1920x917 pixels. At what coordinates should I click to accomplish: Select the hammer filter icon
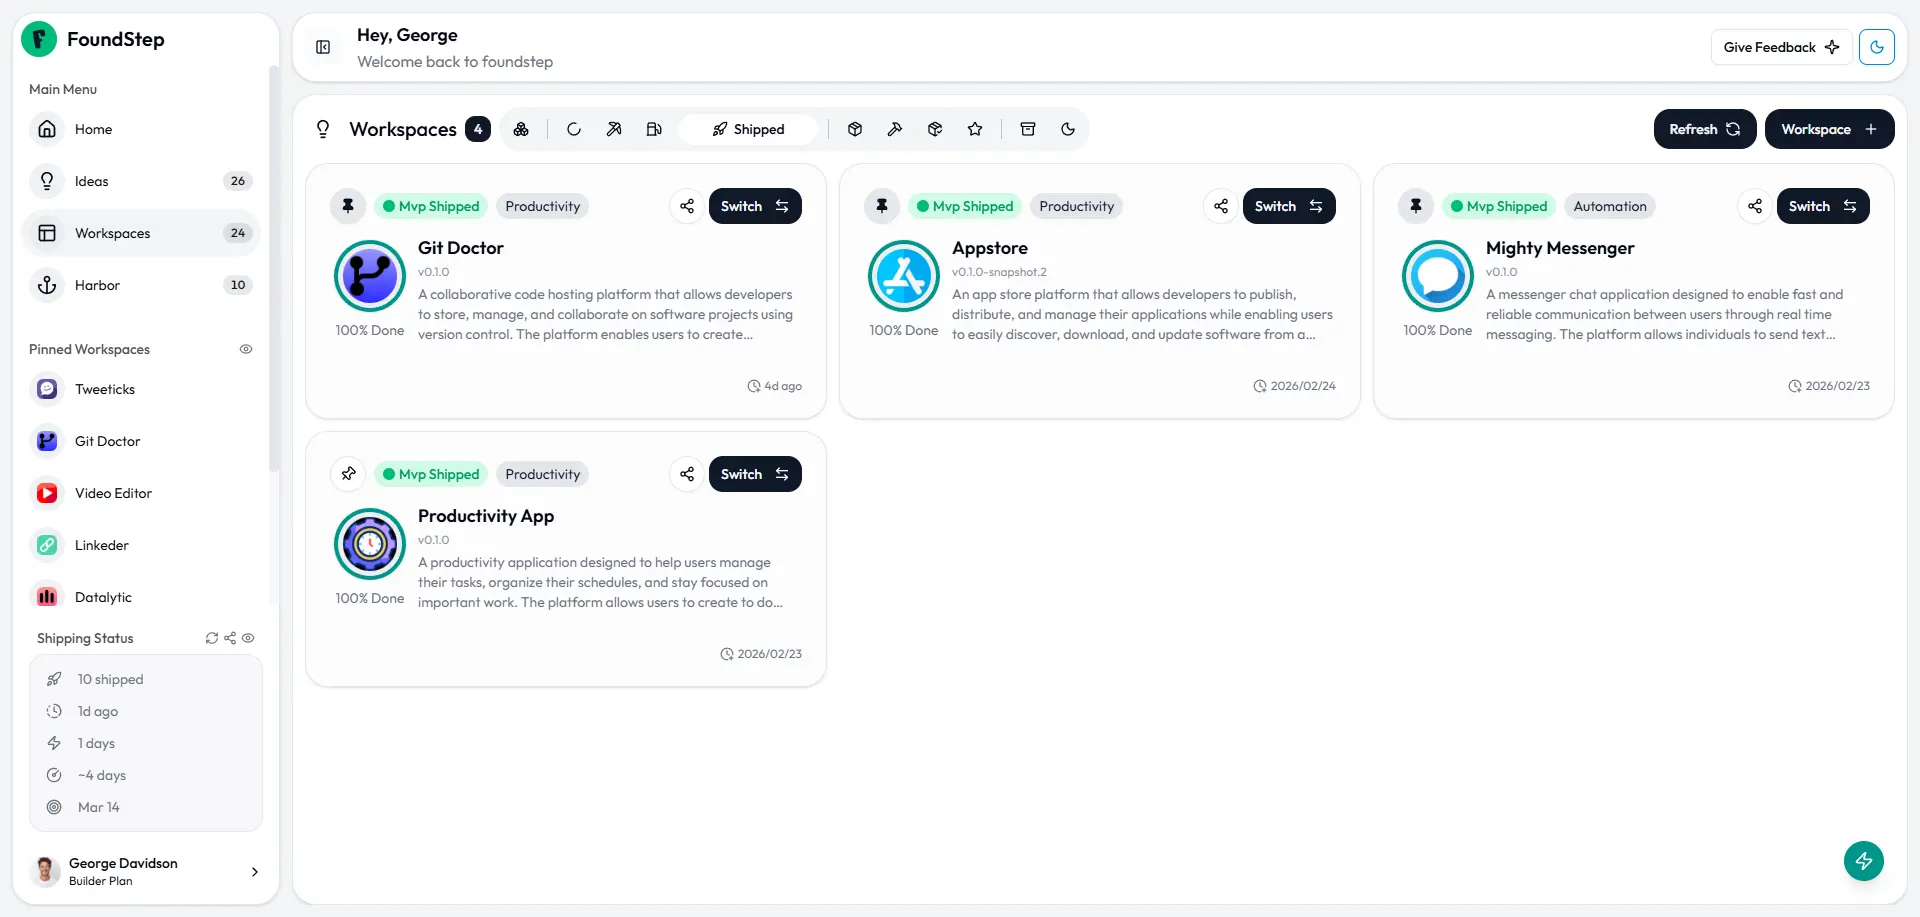point(895,129)
